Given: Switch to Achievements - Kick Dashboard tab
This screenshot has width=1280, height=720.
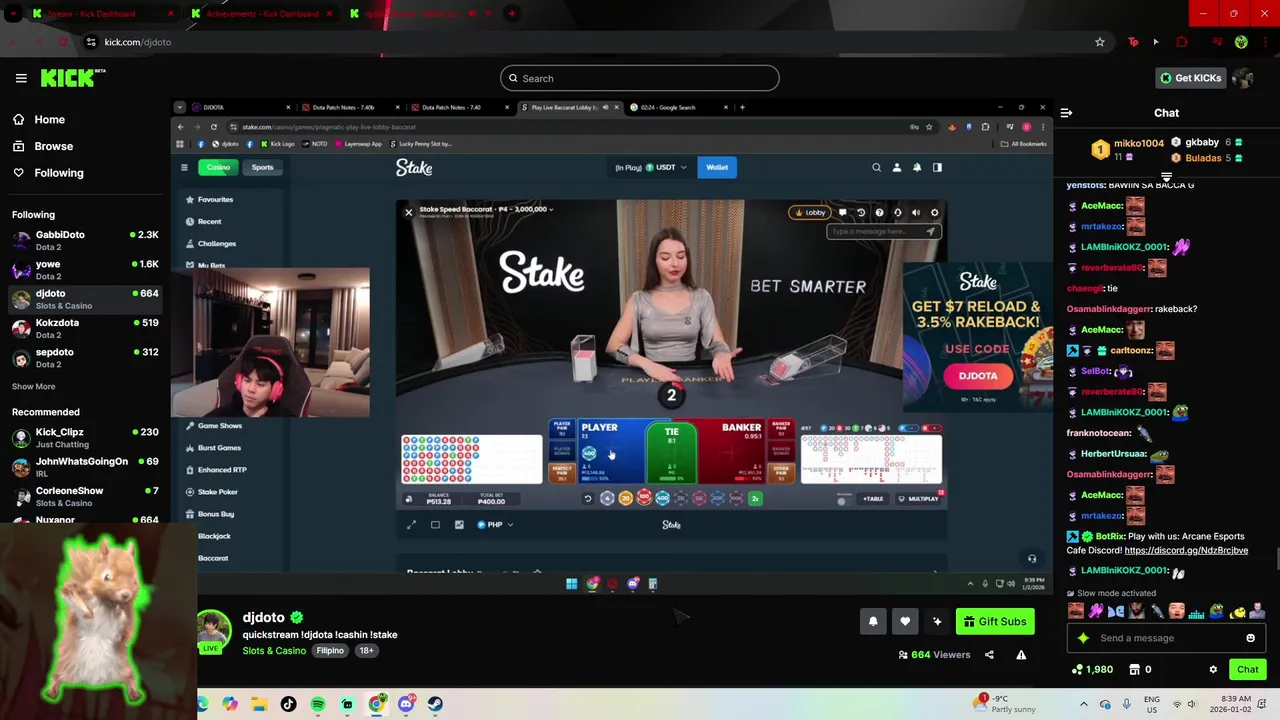Looking at the screenshot, I should pos(262,14).
